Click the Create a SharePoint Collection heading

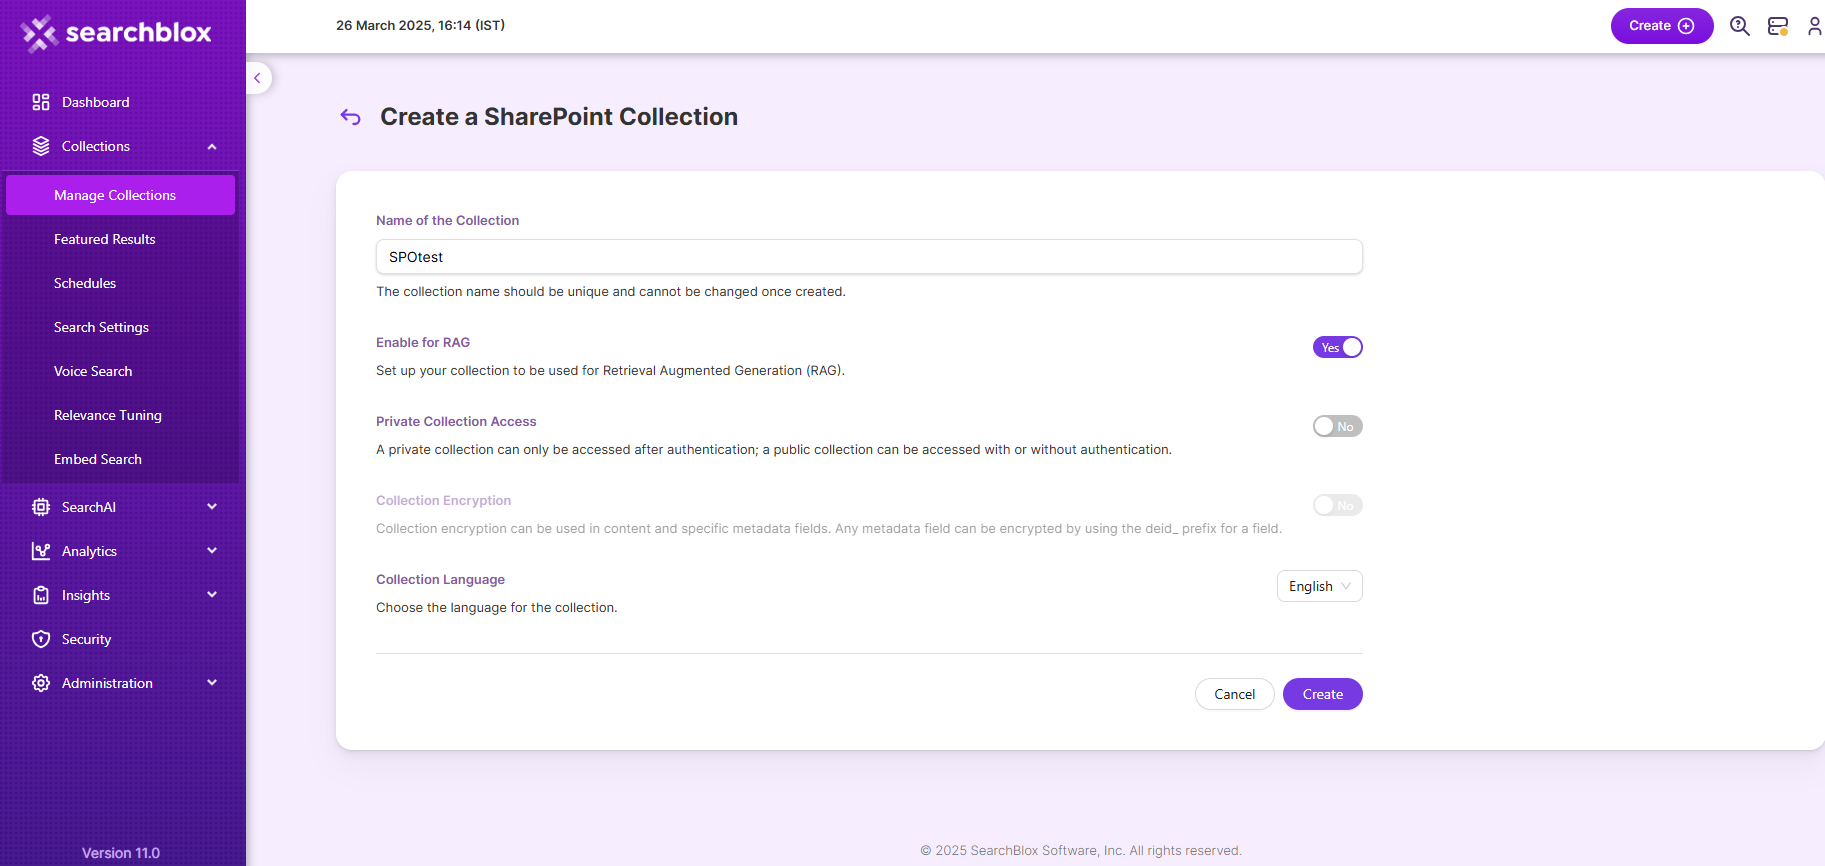pyautogui.click(x=559, y=117)
